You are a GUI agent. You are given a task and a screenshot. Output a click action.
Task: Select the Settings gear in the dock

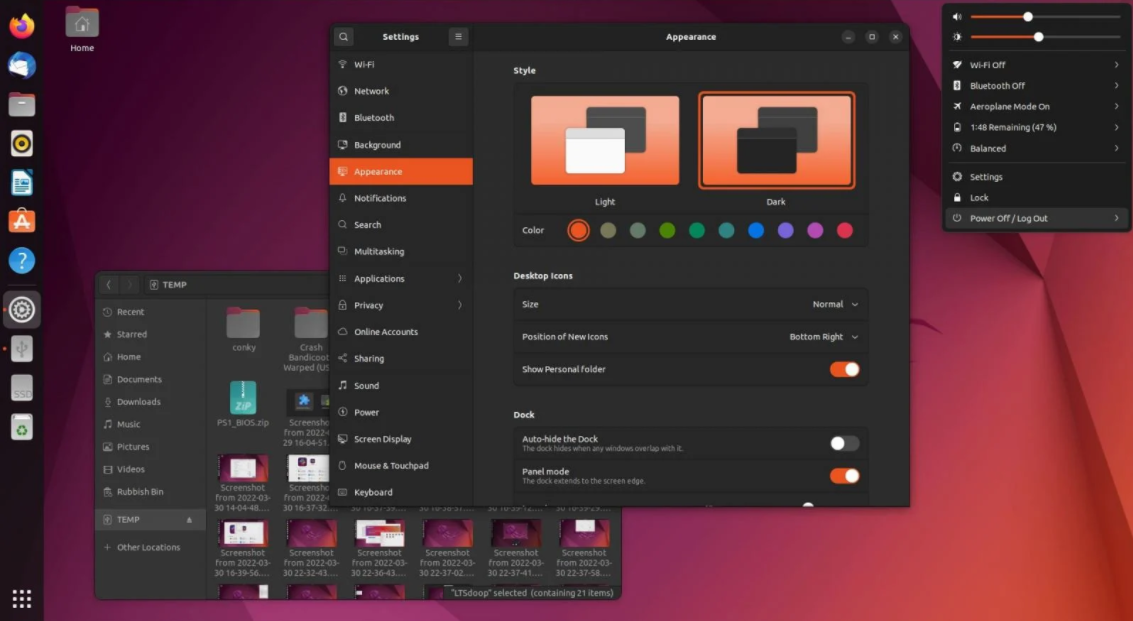[22, 309]
